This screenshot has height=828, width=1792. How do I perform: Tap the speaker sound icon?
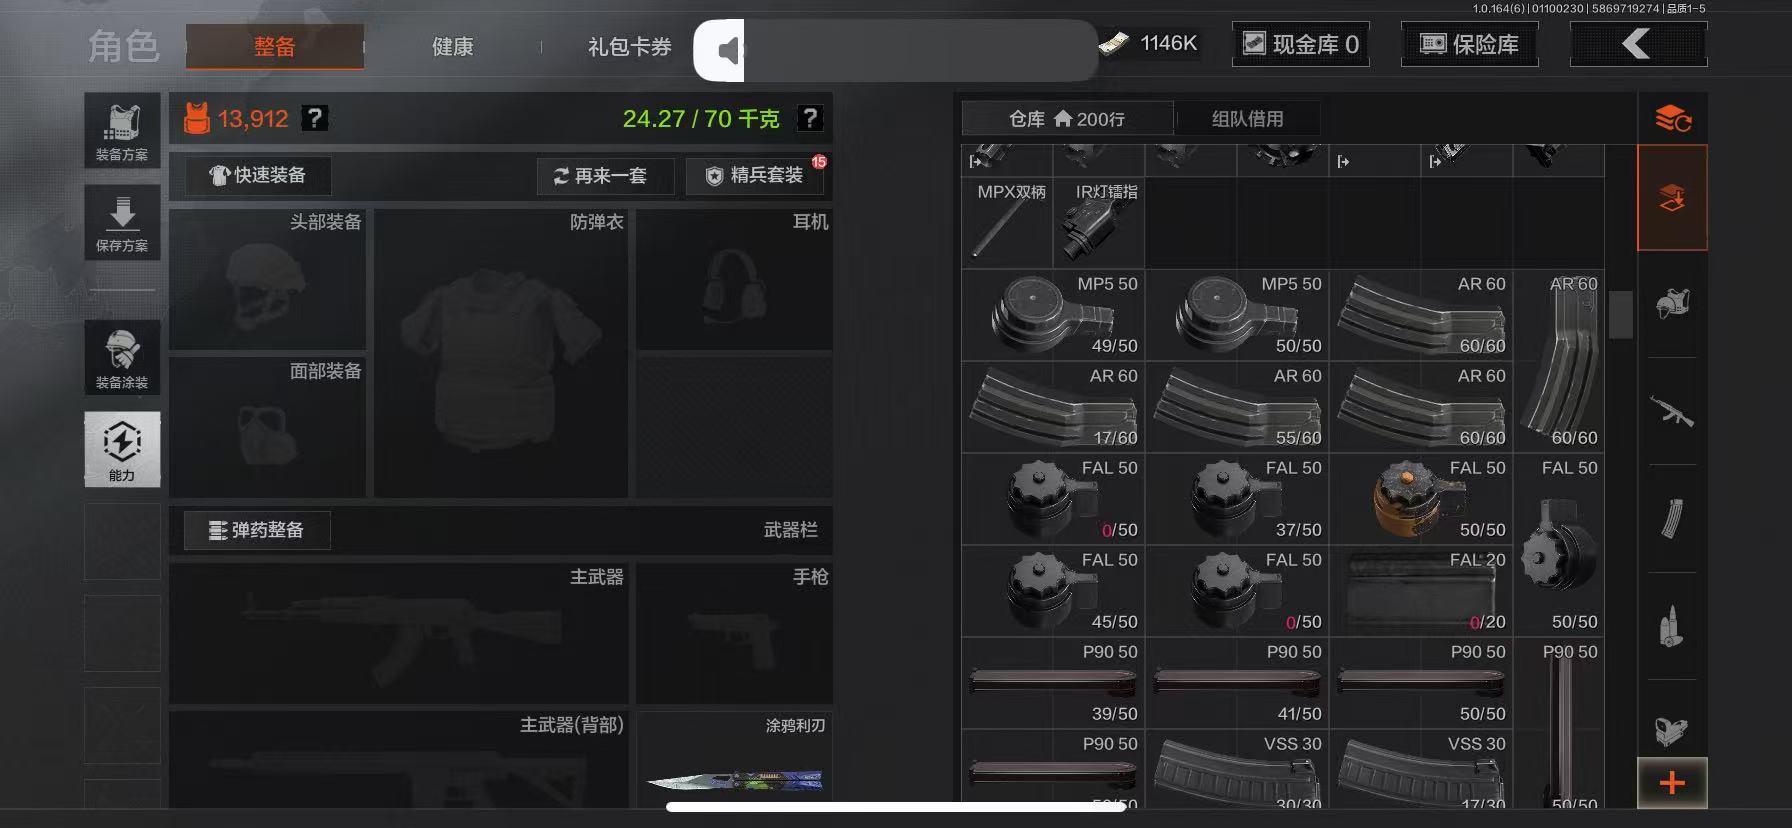point(729,50)
